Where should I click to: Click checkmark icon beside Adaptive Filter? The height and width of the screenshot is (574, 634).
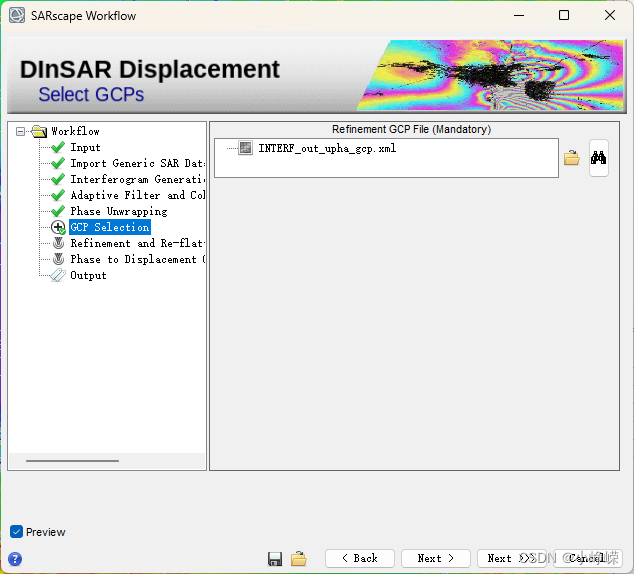point(58,195)
